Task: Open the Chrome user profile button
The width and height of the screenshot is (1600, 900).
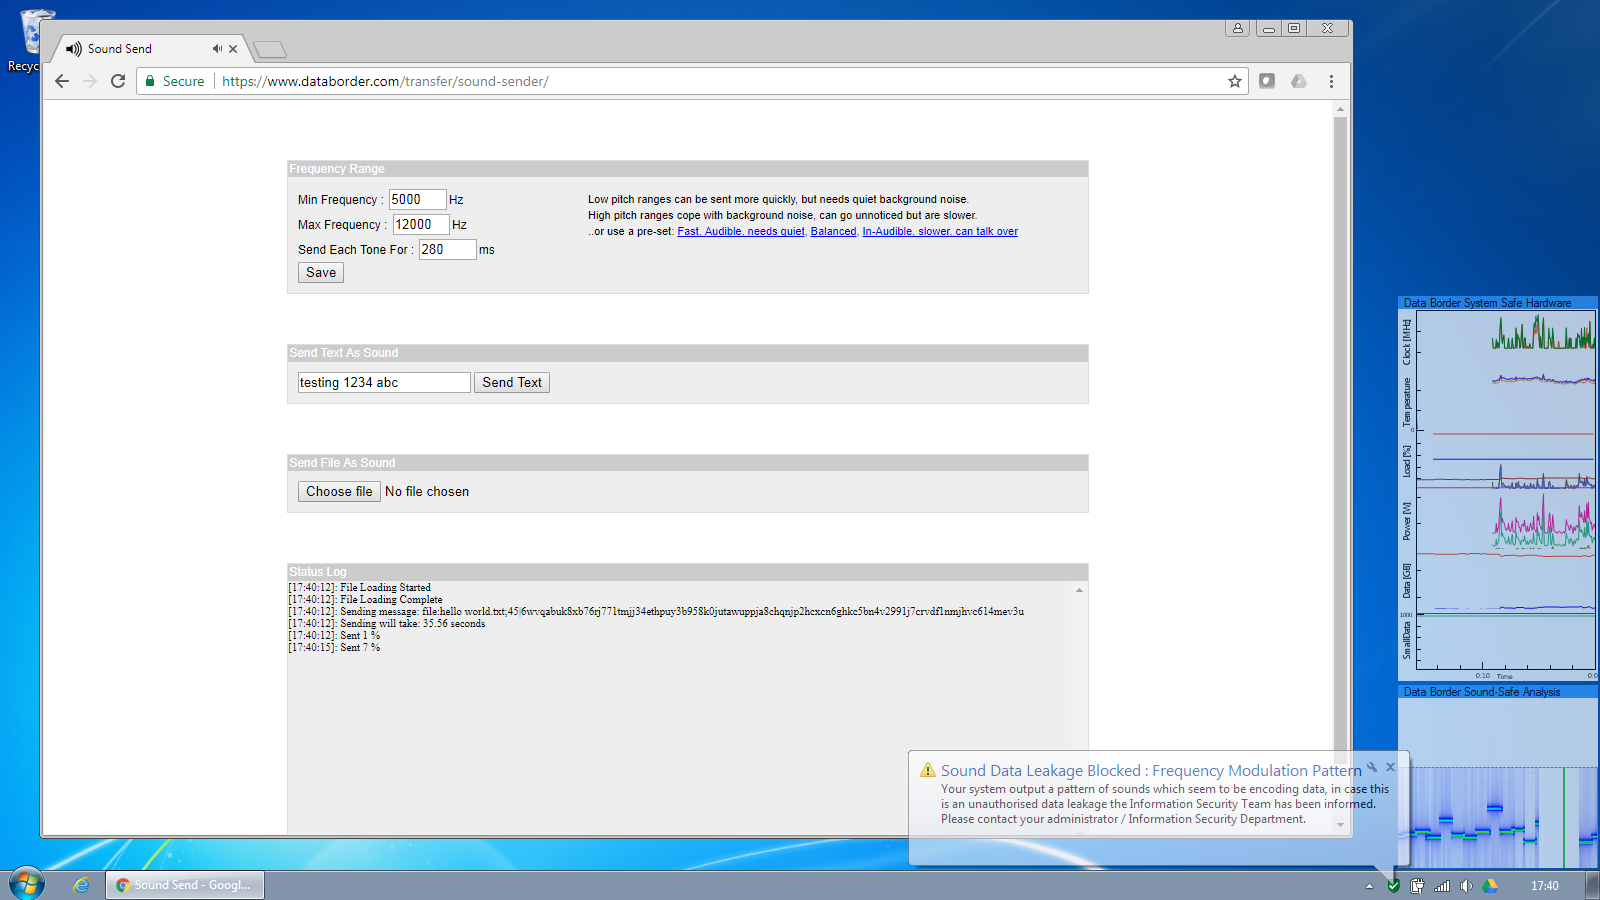Action: coord(1237,28)
